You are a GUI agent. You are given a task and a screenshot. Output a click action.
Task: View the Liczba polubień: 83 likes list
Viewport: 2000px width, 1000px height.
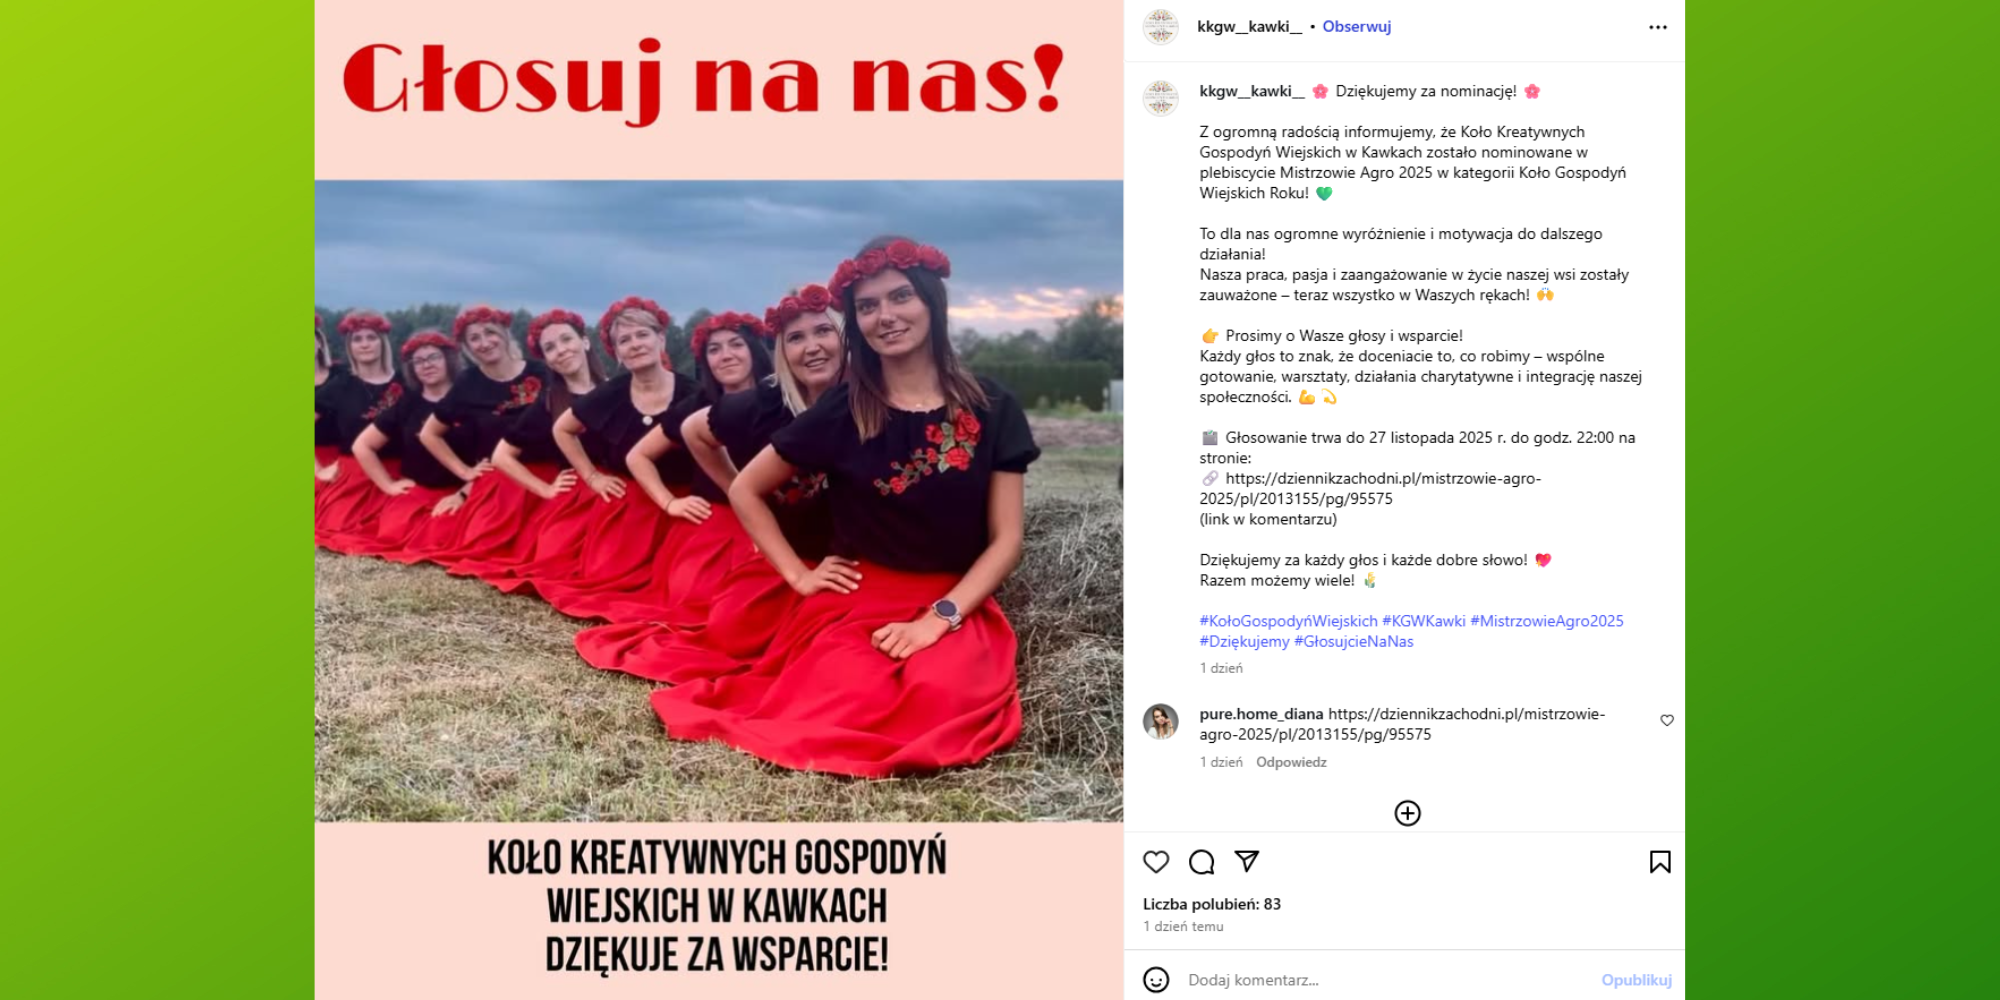click(x=1212, y=904)
